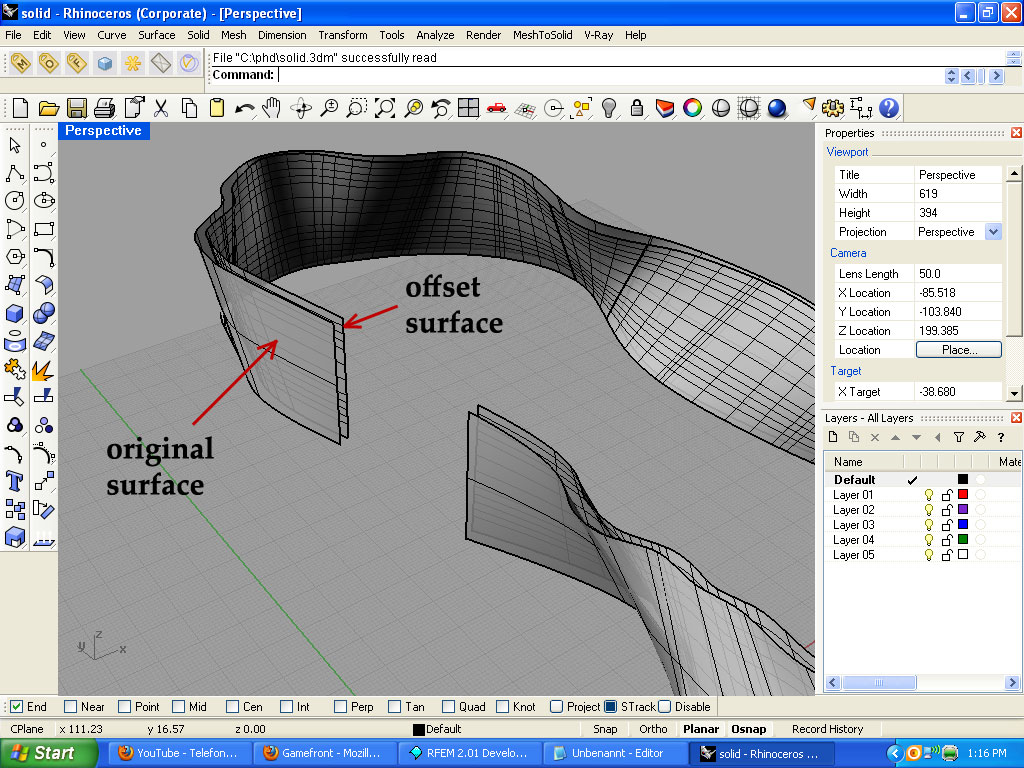The image size is (1024, 768).
Task: Click the red color swatch of Layer 01
Action: click(963, 495)
